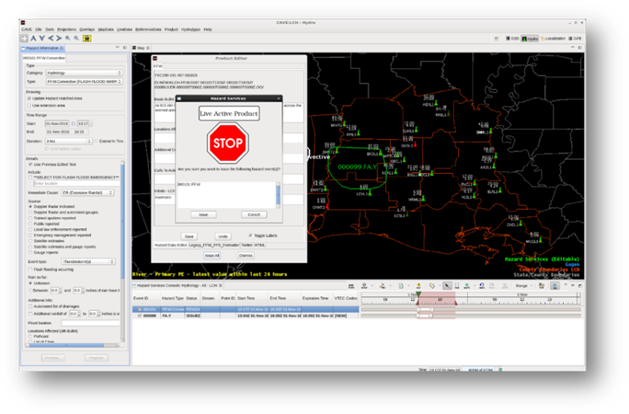Click the open perspective icon
This screenshot has width=629, height=414.
[x=497, y=39]
